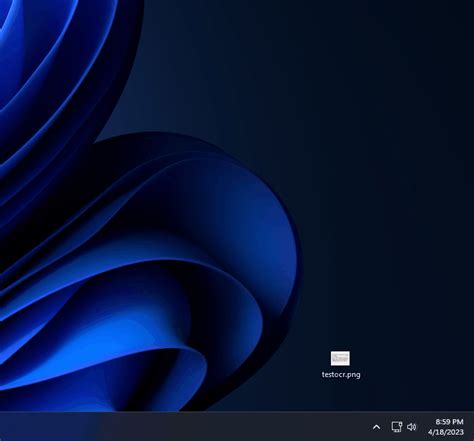
Task: Select the testocr.png file thumbnail
Action: tap(340, 358)
